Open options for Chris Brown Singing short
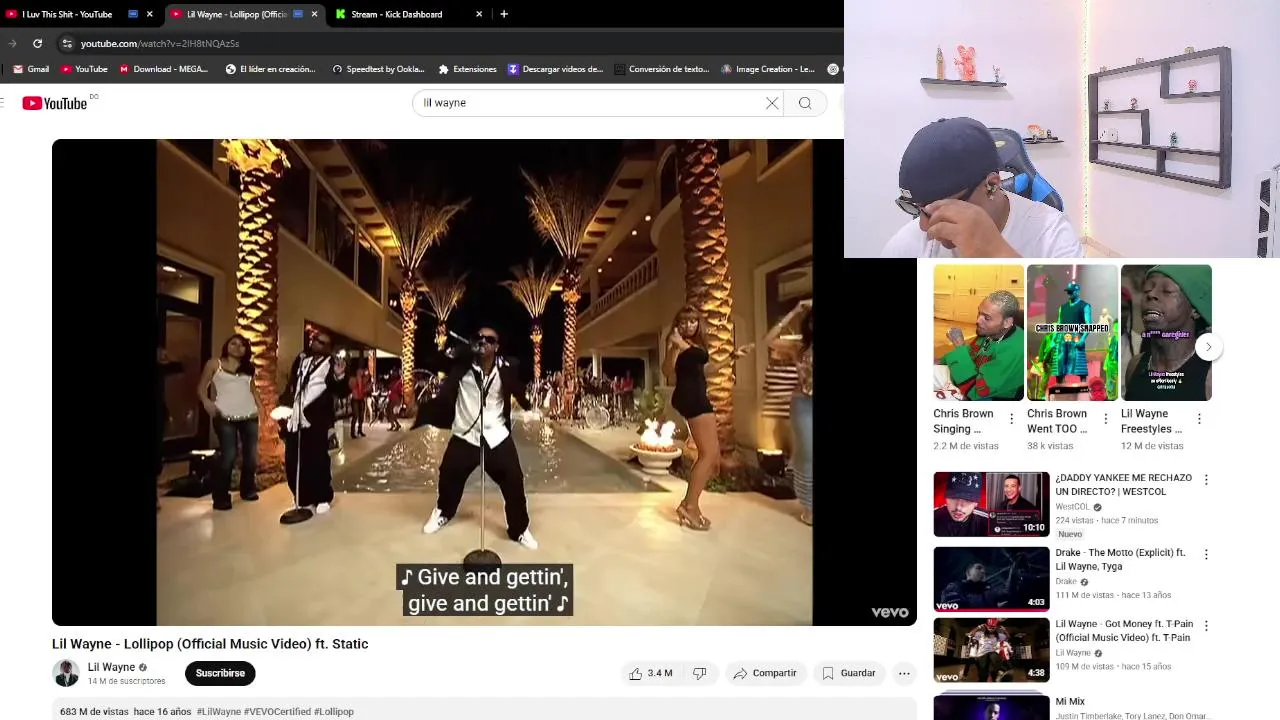The image size is (1280, 720). point(1011,419)
